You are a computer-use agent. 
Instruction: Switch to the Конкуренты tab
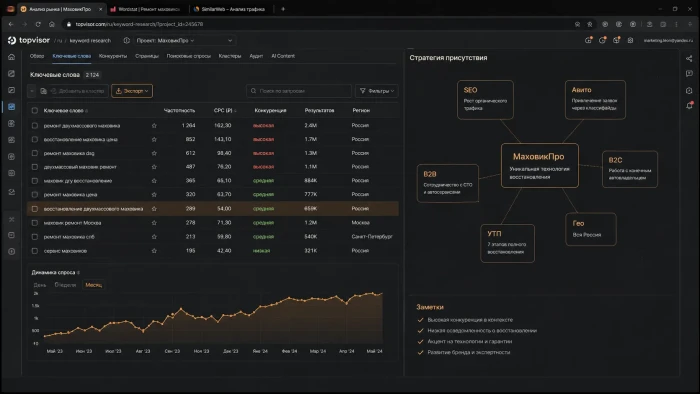[113, 56]
